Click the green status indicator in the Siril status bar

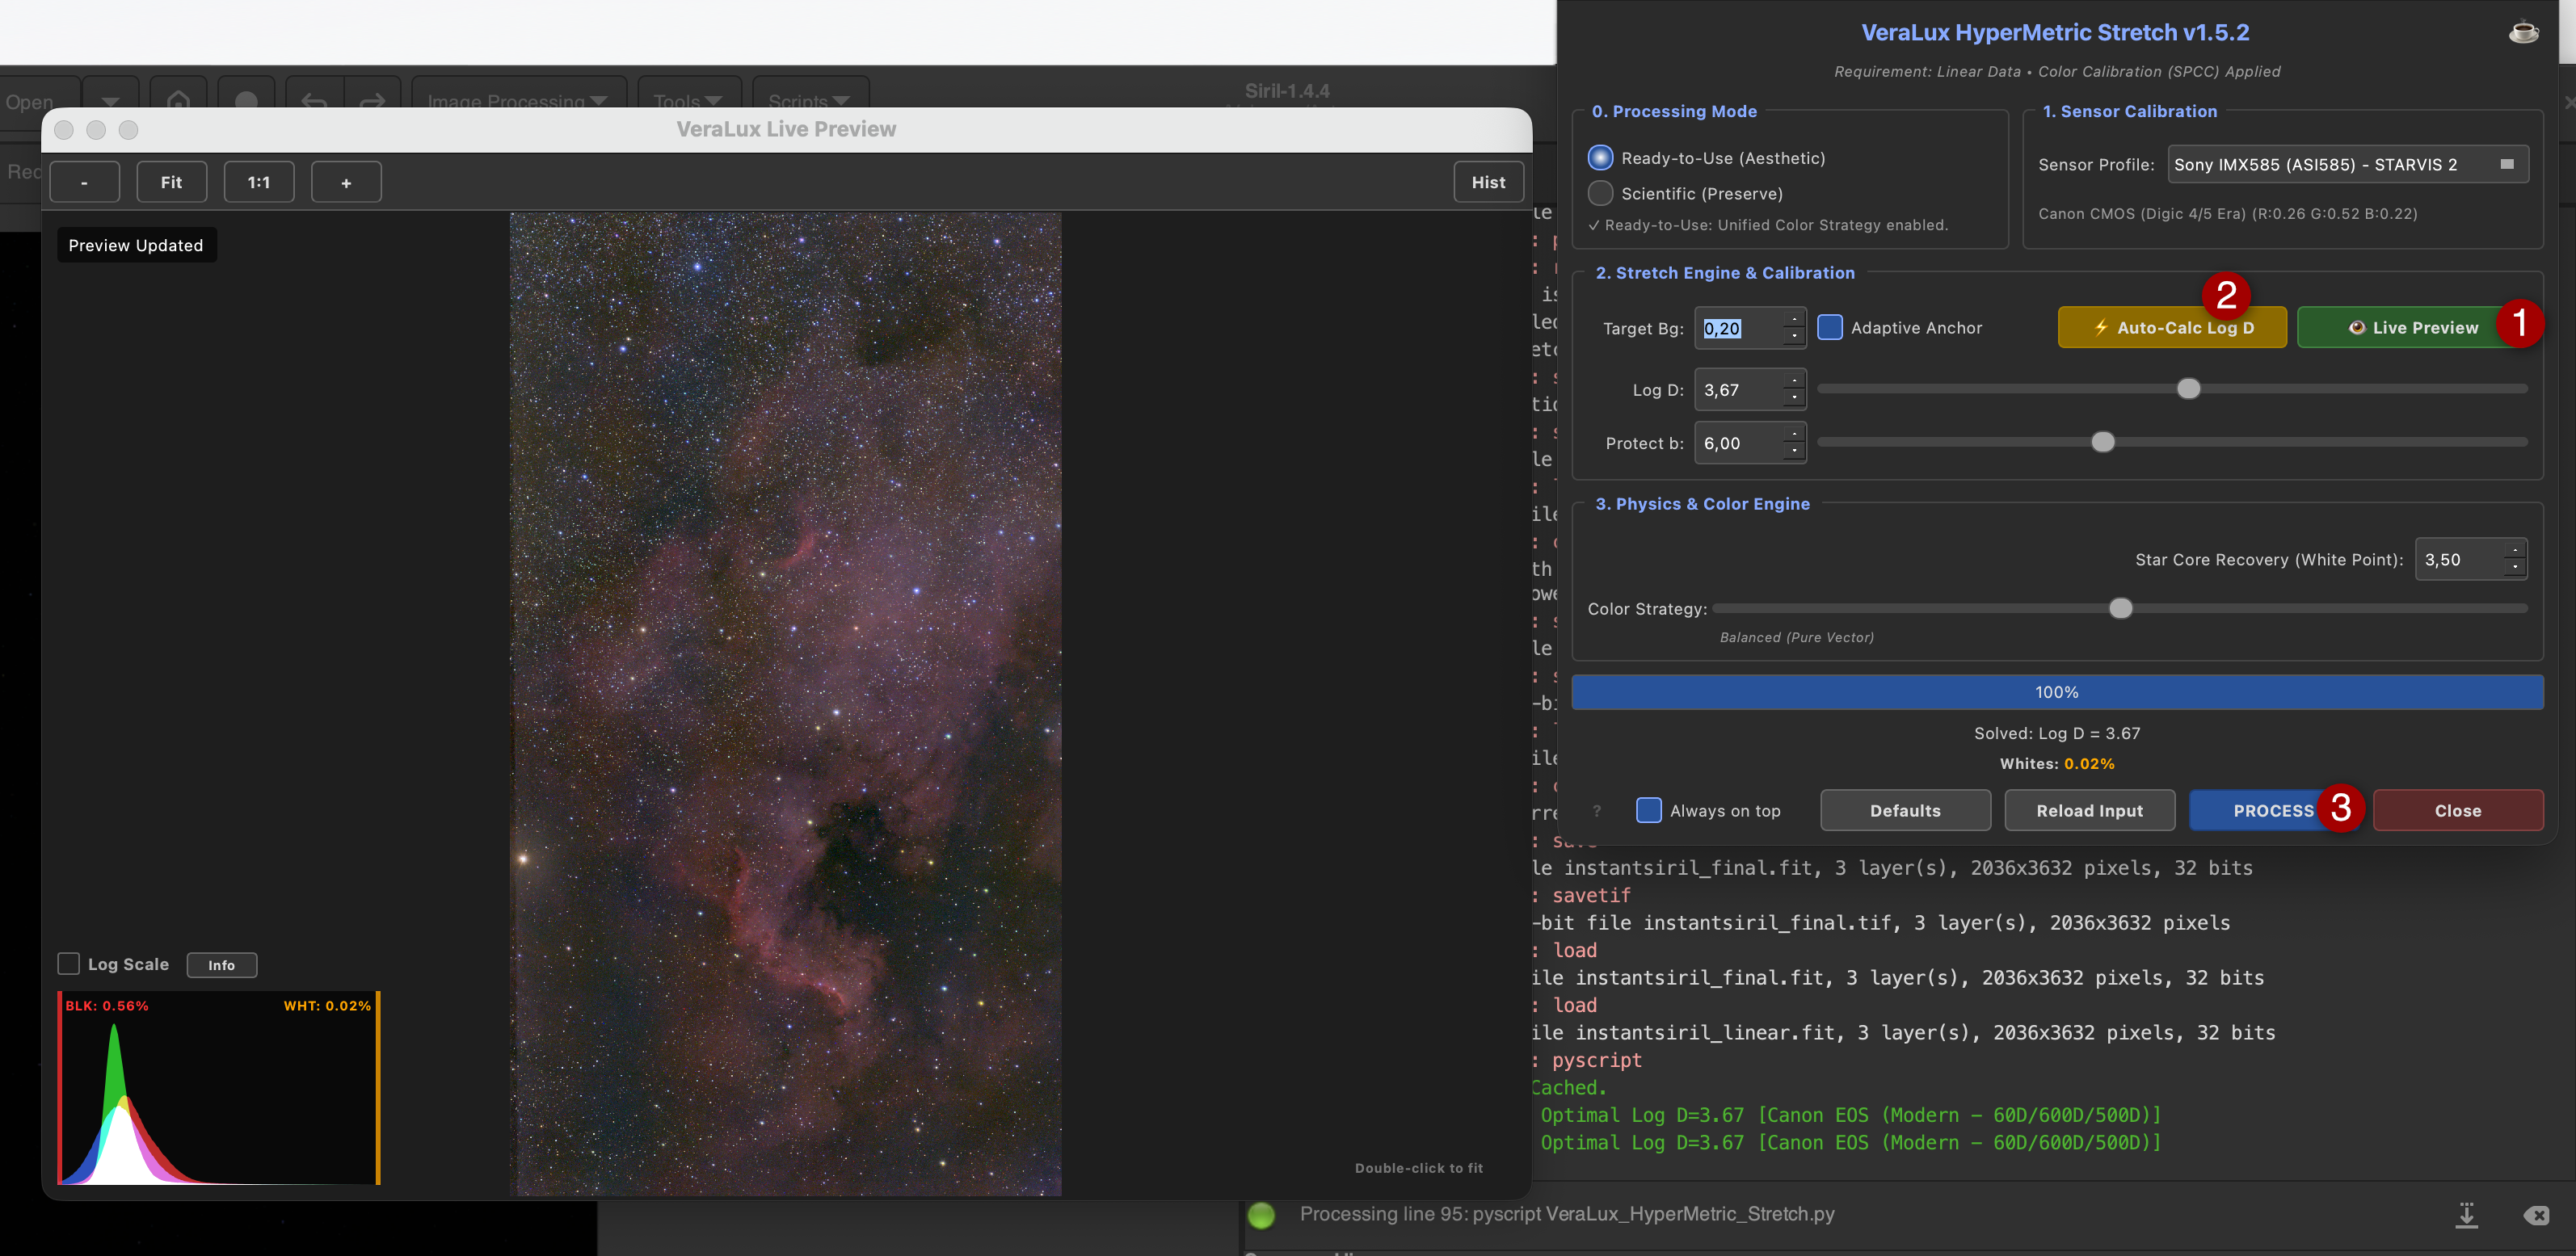point(1261,1215)
